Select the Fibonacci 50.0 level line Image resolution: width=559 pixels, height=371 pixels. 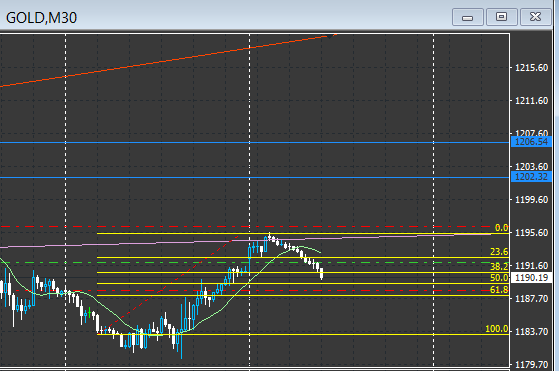[x=303, y=284]
